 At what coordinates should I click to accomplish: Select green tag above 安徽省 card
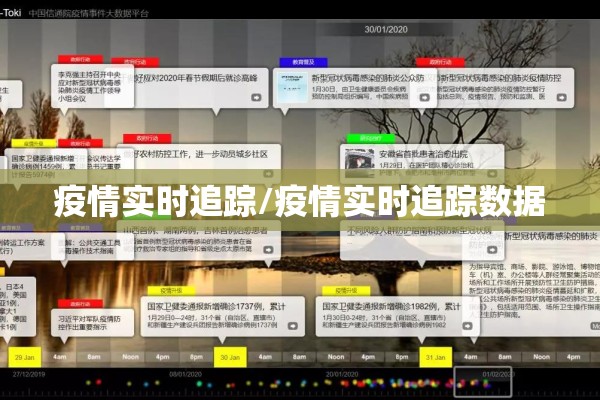(370, 138)
